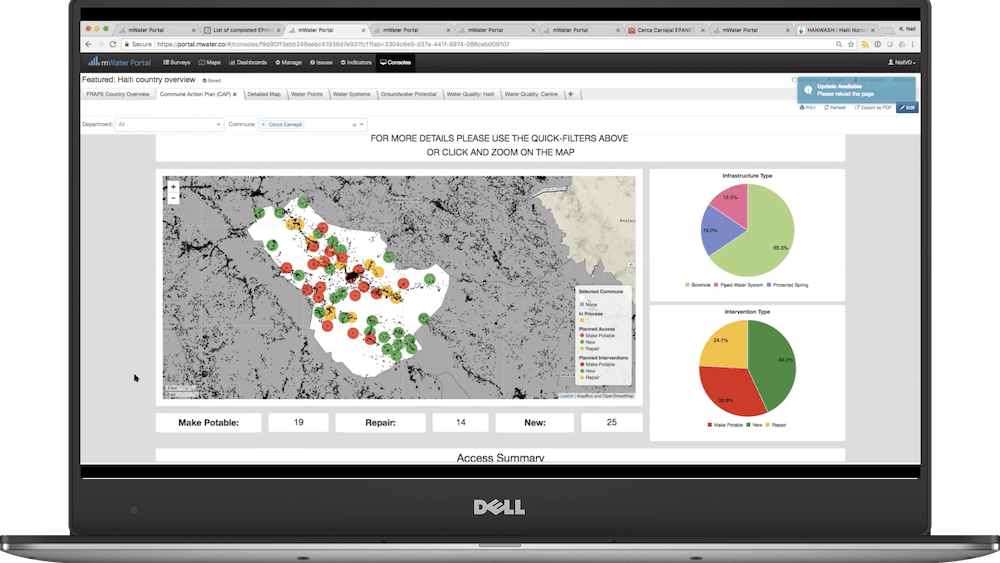Screen dimensions: 1000x563
Task: Switch to List of completed EPANET browser tab
Action: pos(242,30)
